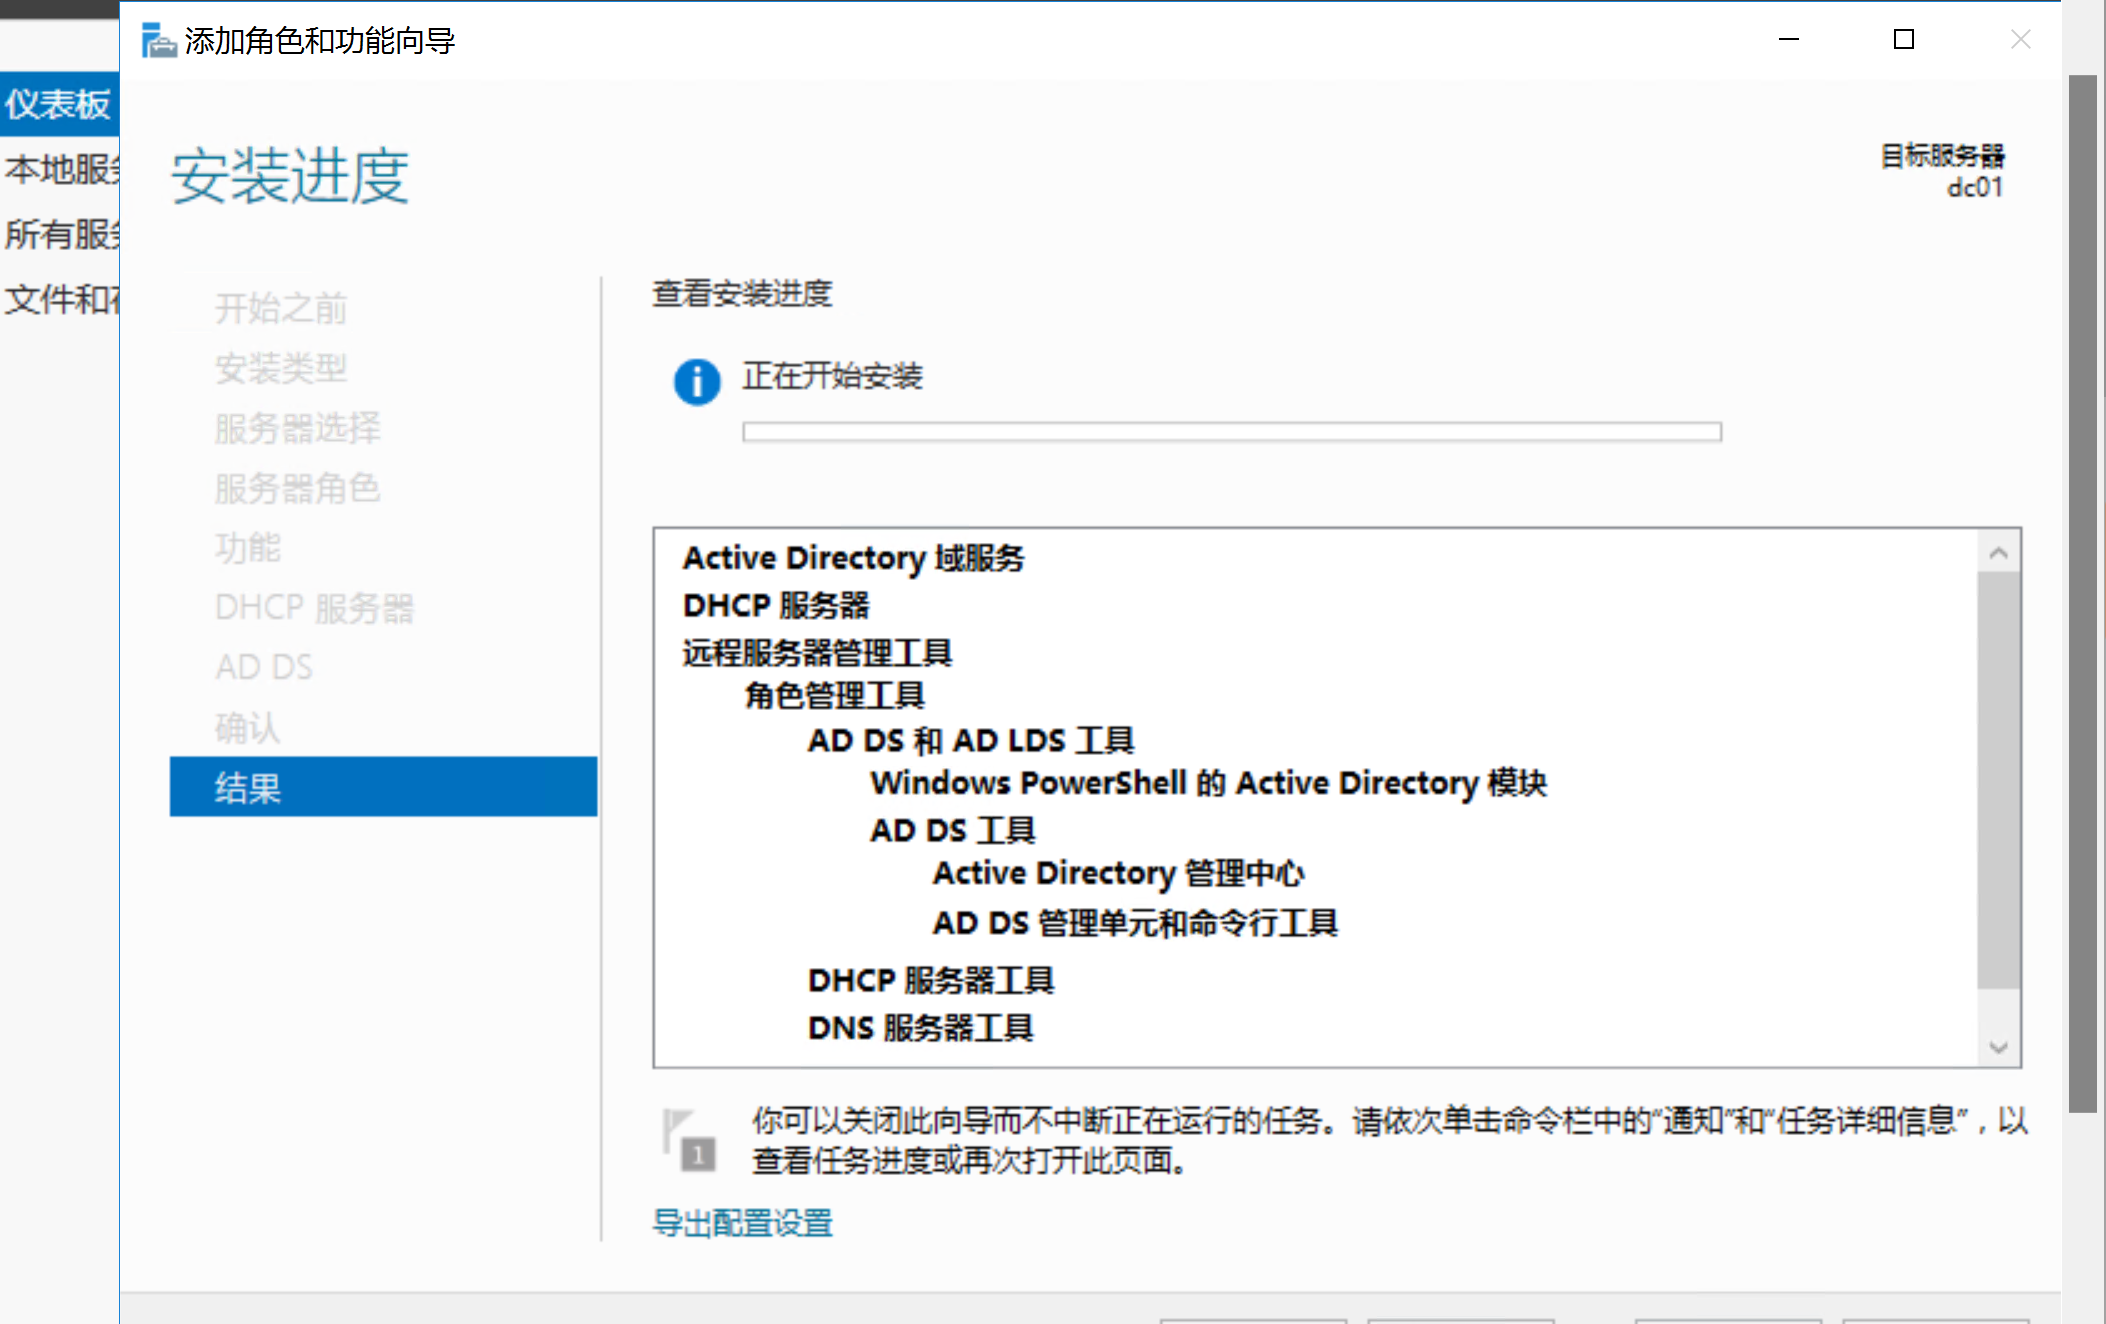Click the 安装进度 page title
This screenshot has height=1324, width=2106.
(290, 176)
